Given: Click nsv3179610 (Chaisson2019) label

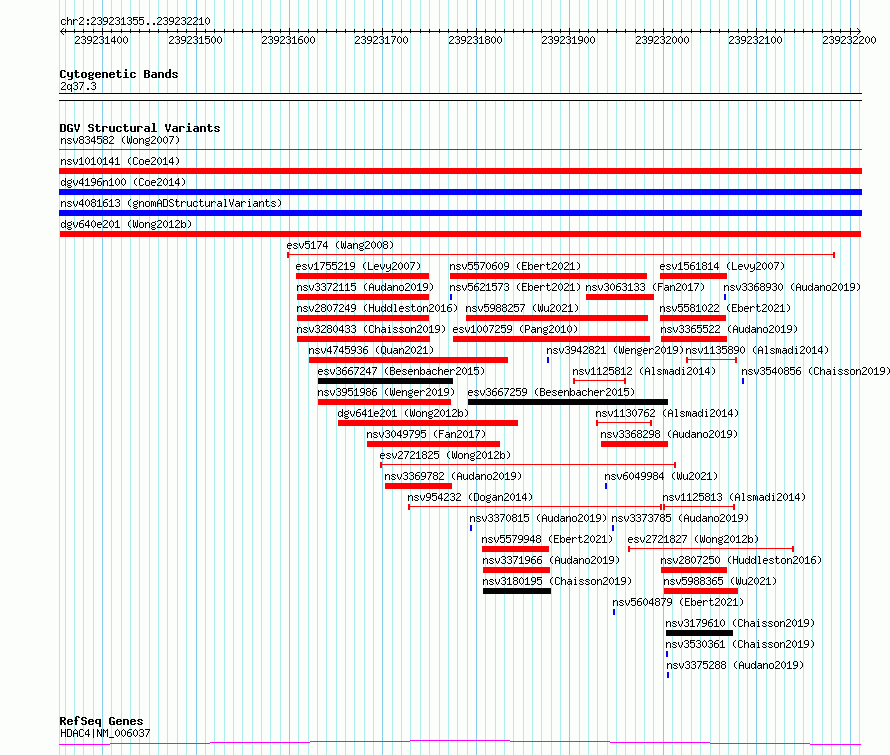Looking at the screenshot, I should (x=740, y=623).
